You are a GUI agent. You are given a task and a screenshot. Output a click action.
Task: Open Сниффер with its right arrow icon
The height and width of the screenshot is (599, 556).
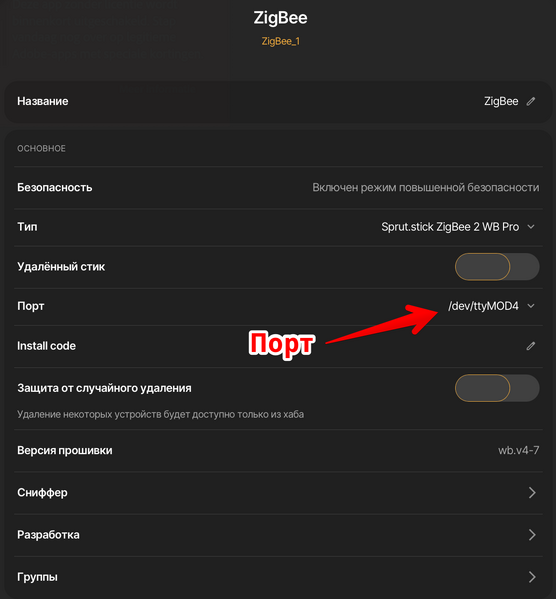pos(532,492)
